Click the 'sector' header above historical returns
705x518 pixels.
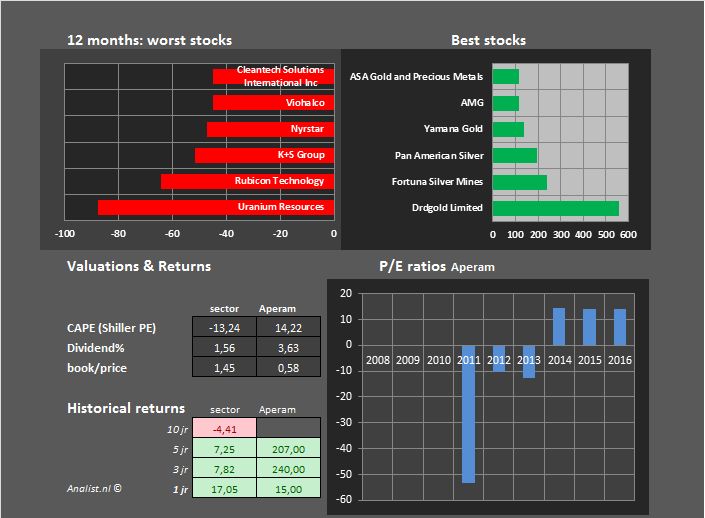[x=225, y=410]
